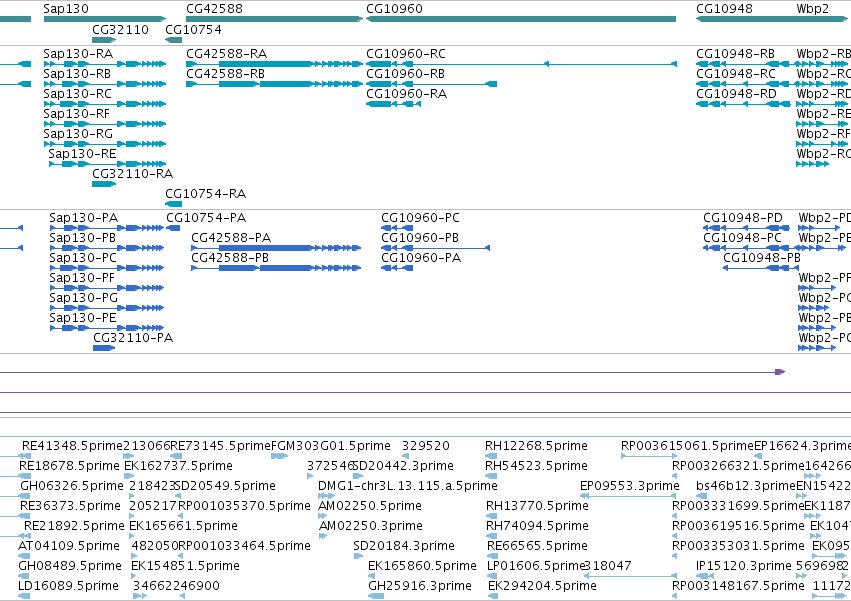Screen dimensions: 851x601
Task: Click EST SD20184.3prime
Action: pos(404,546)
